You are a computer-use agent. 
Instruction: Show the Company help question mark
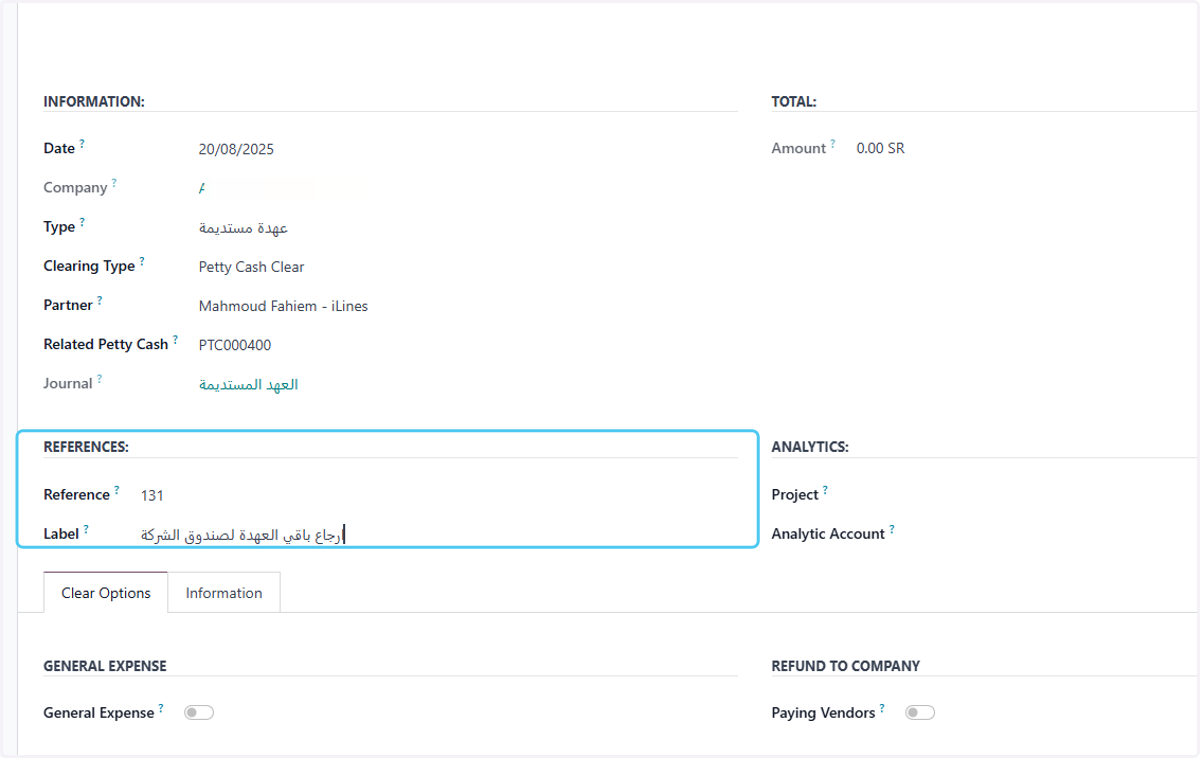pyautogui.click(x=114, y=183)
